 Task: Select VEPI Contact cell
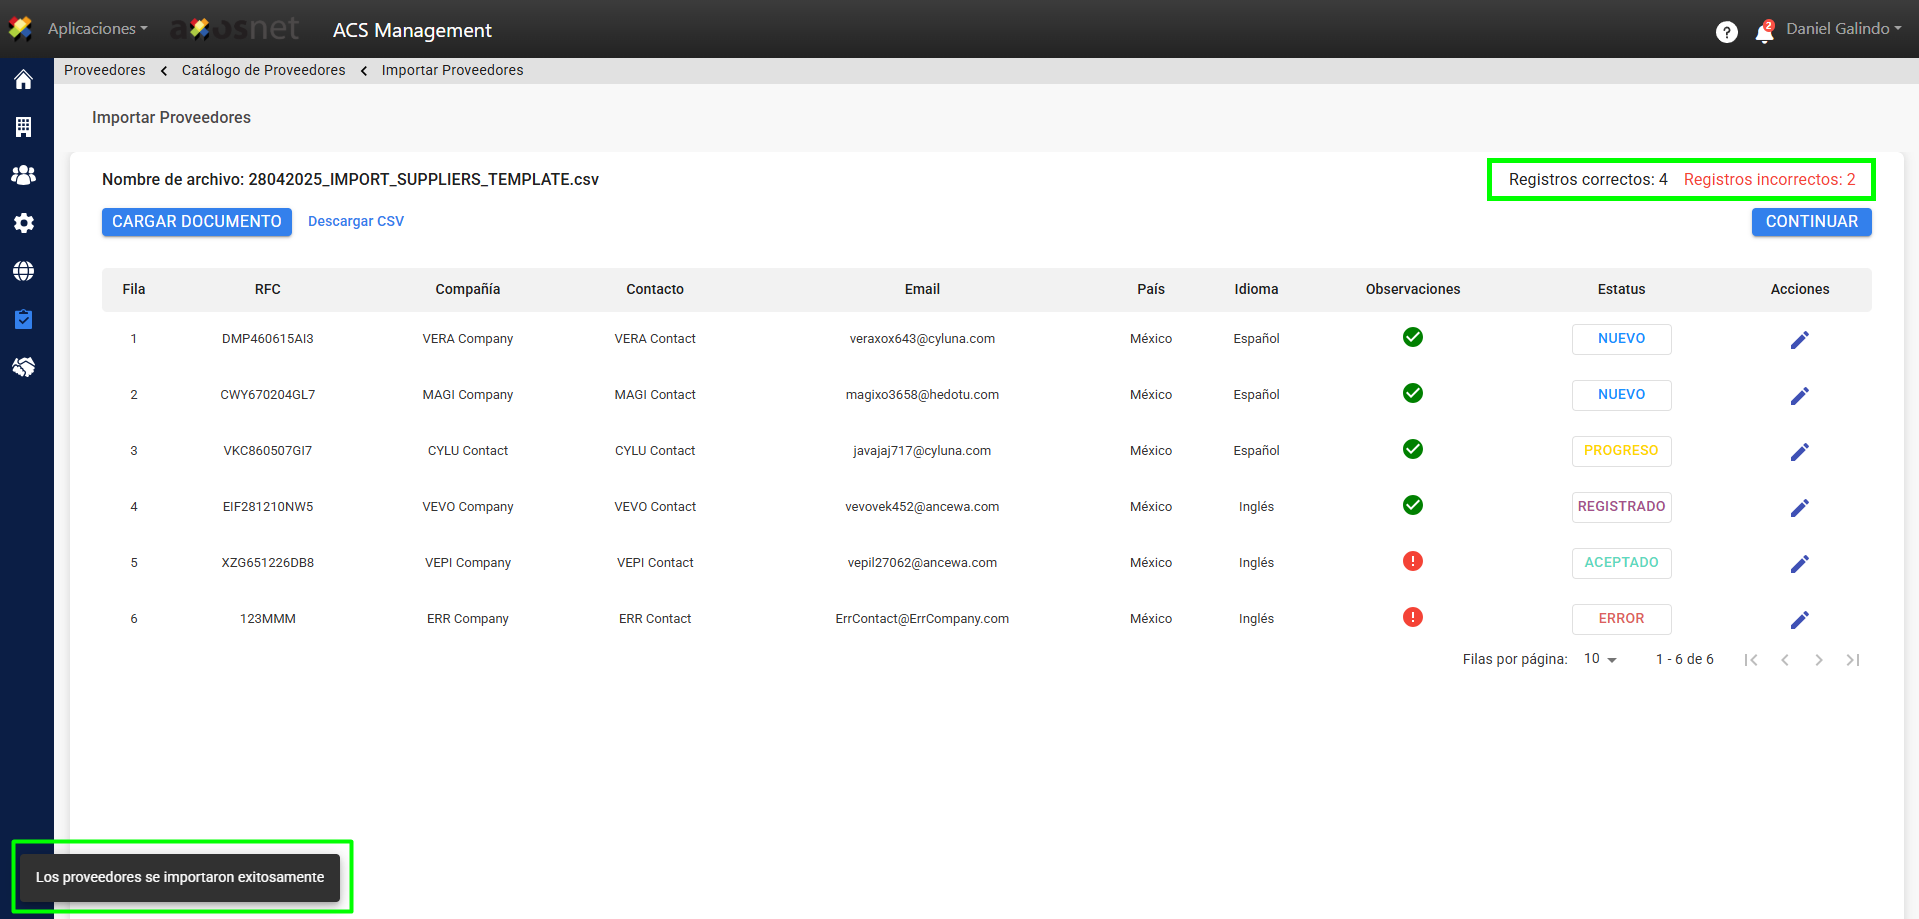coord(655,563)
